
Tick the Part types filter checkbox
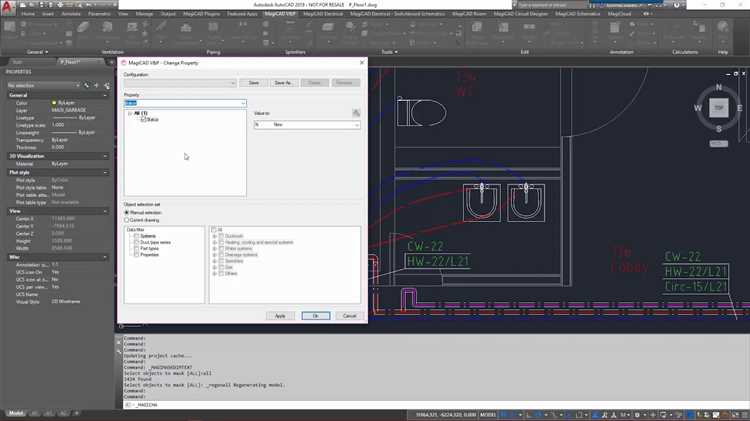point(136,248)
